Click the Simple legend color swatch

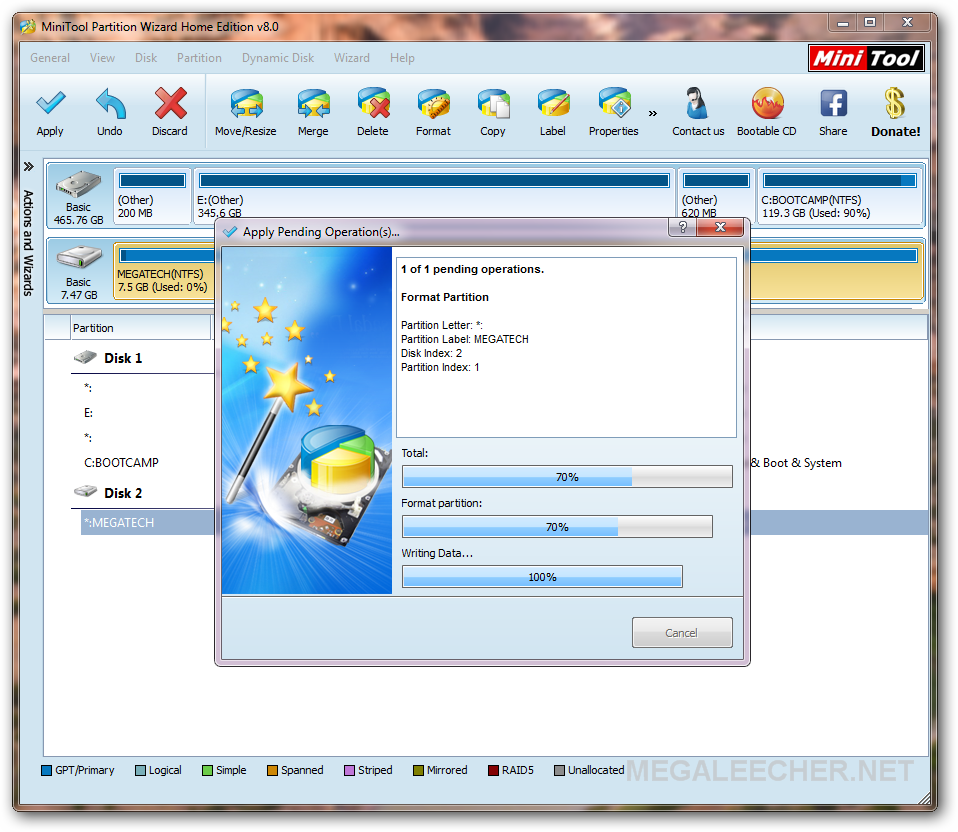[207, 770]
